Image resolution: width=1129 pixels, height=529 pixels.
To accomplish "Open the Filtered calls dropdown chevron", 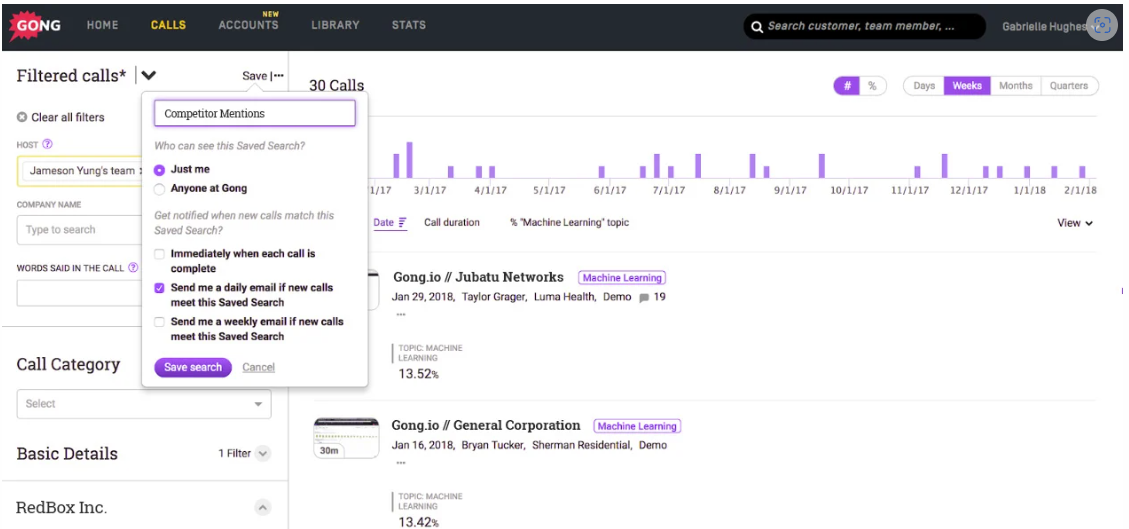I will 149,75.
